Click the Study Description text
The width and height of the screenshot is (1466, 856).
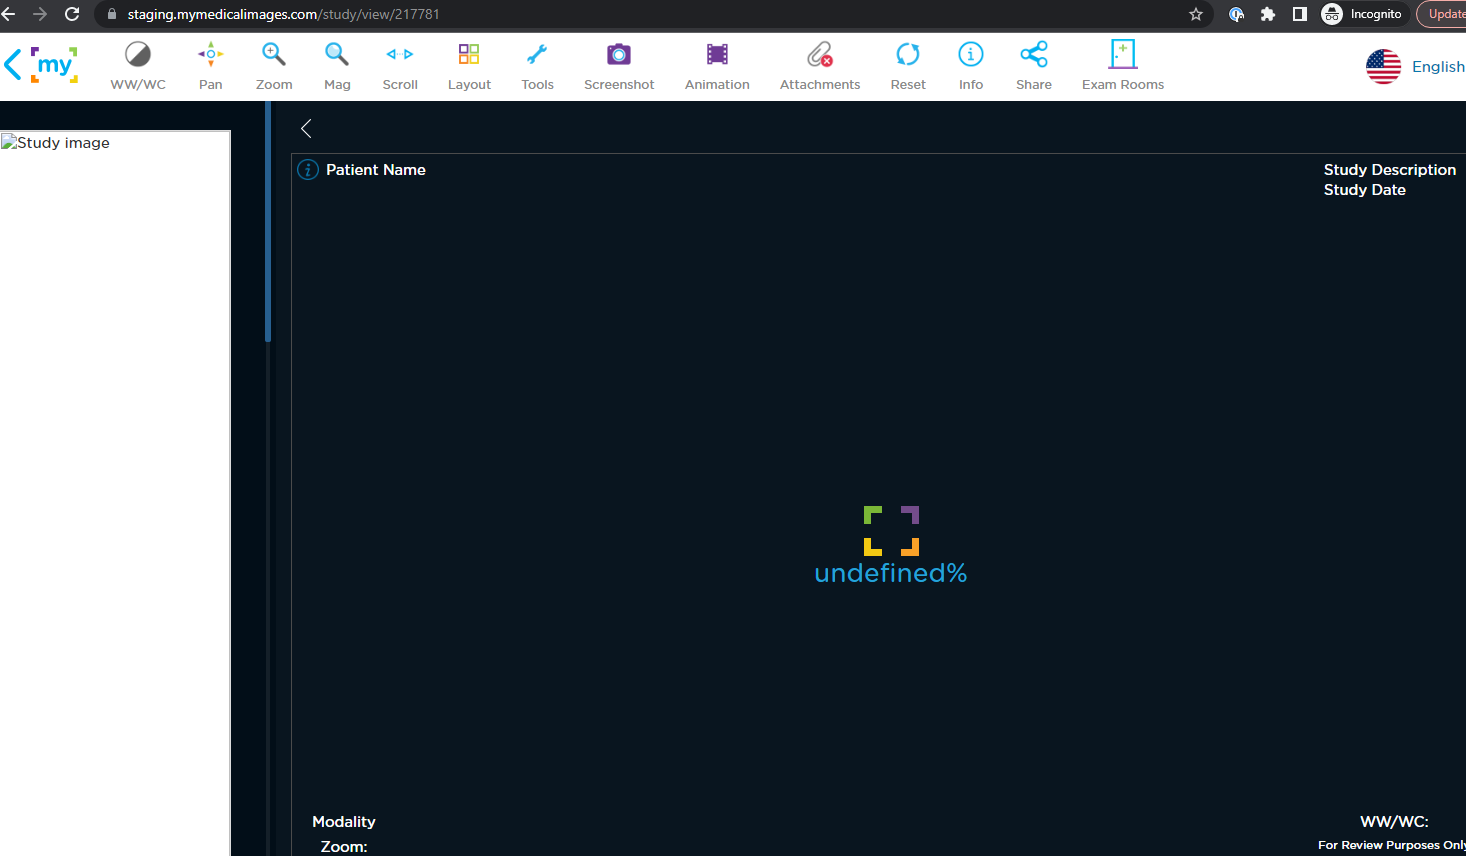pyautogui.click(x=1390, y=170)
